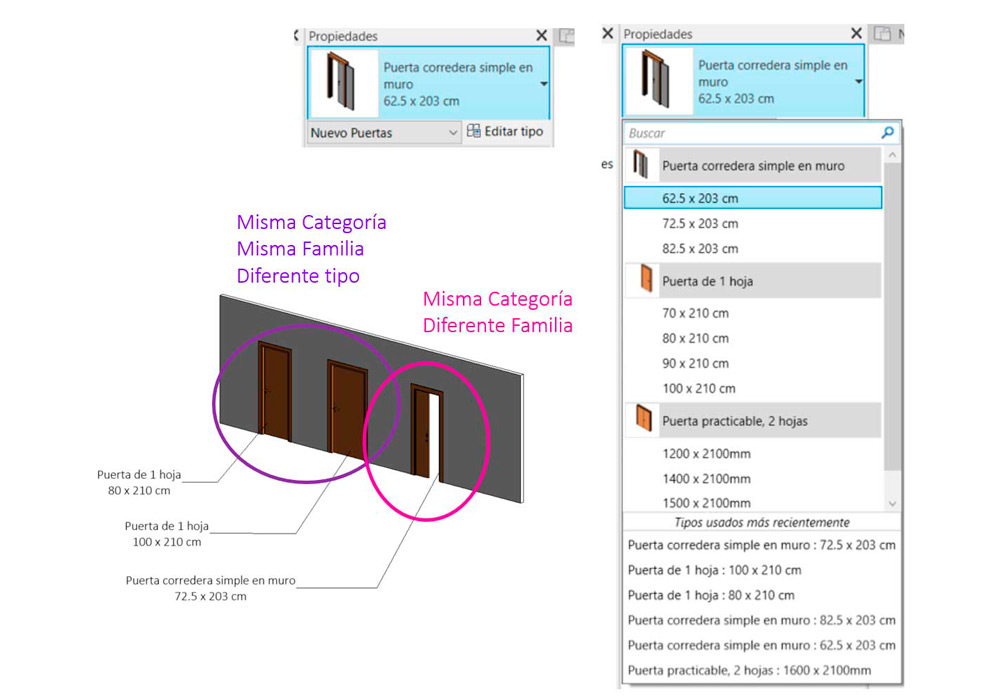Click the door thumbnail in left Propiedades panel
1000x700 pixels.
(x=341, y=85)
